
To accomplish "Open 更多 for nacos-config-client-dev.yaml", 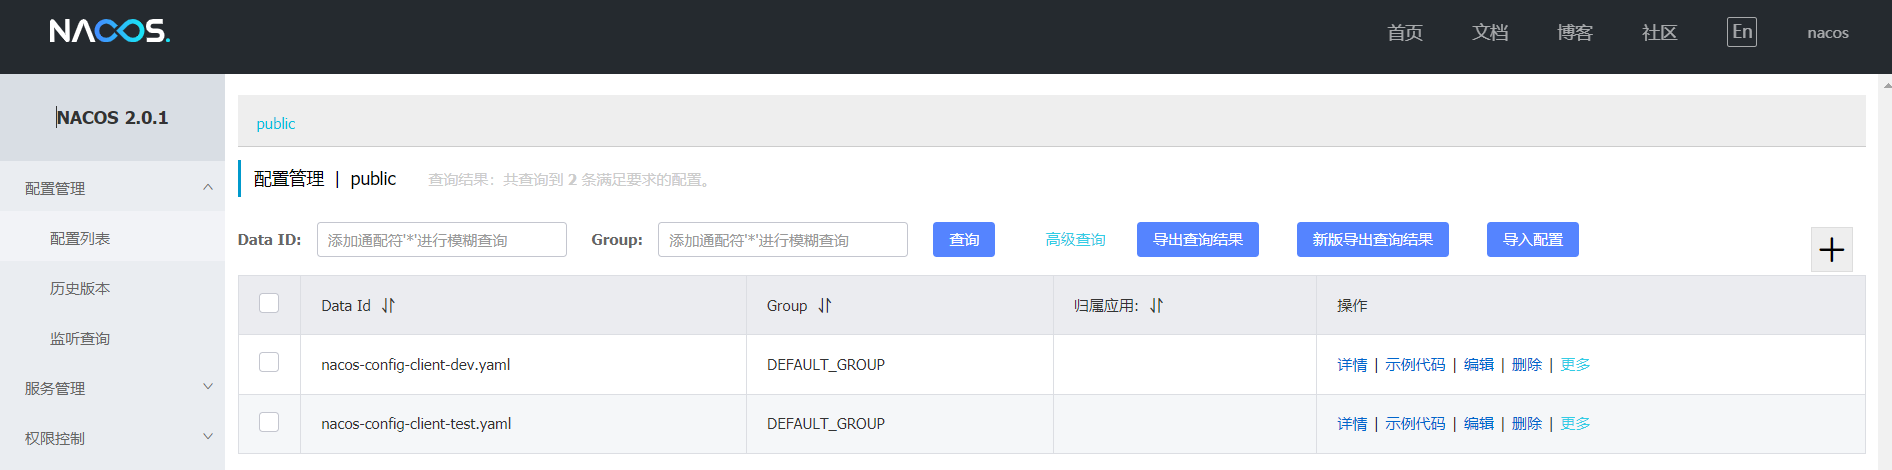I will (1575, 365).
